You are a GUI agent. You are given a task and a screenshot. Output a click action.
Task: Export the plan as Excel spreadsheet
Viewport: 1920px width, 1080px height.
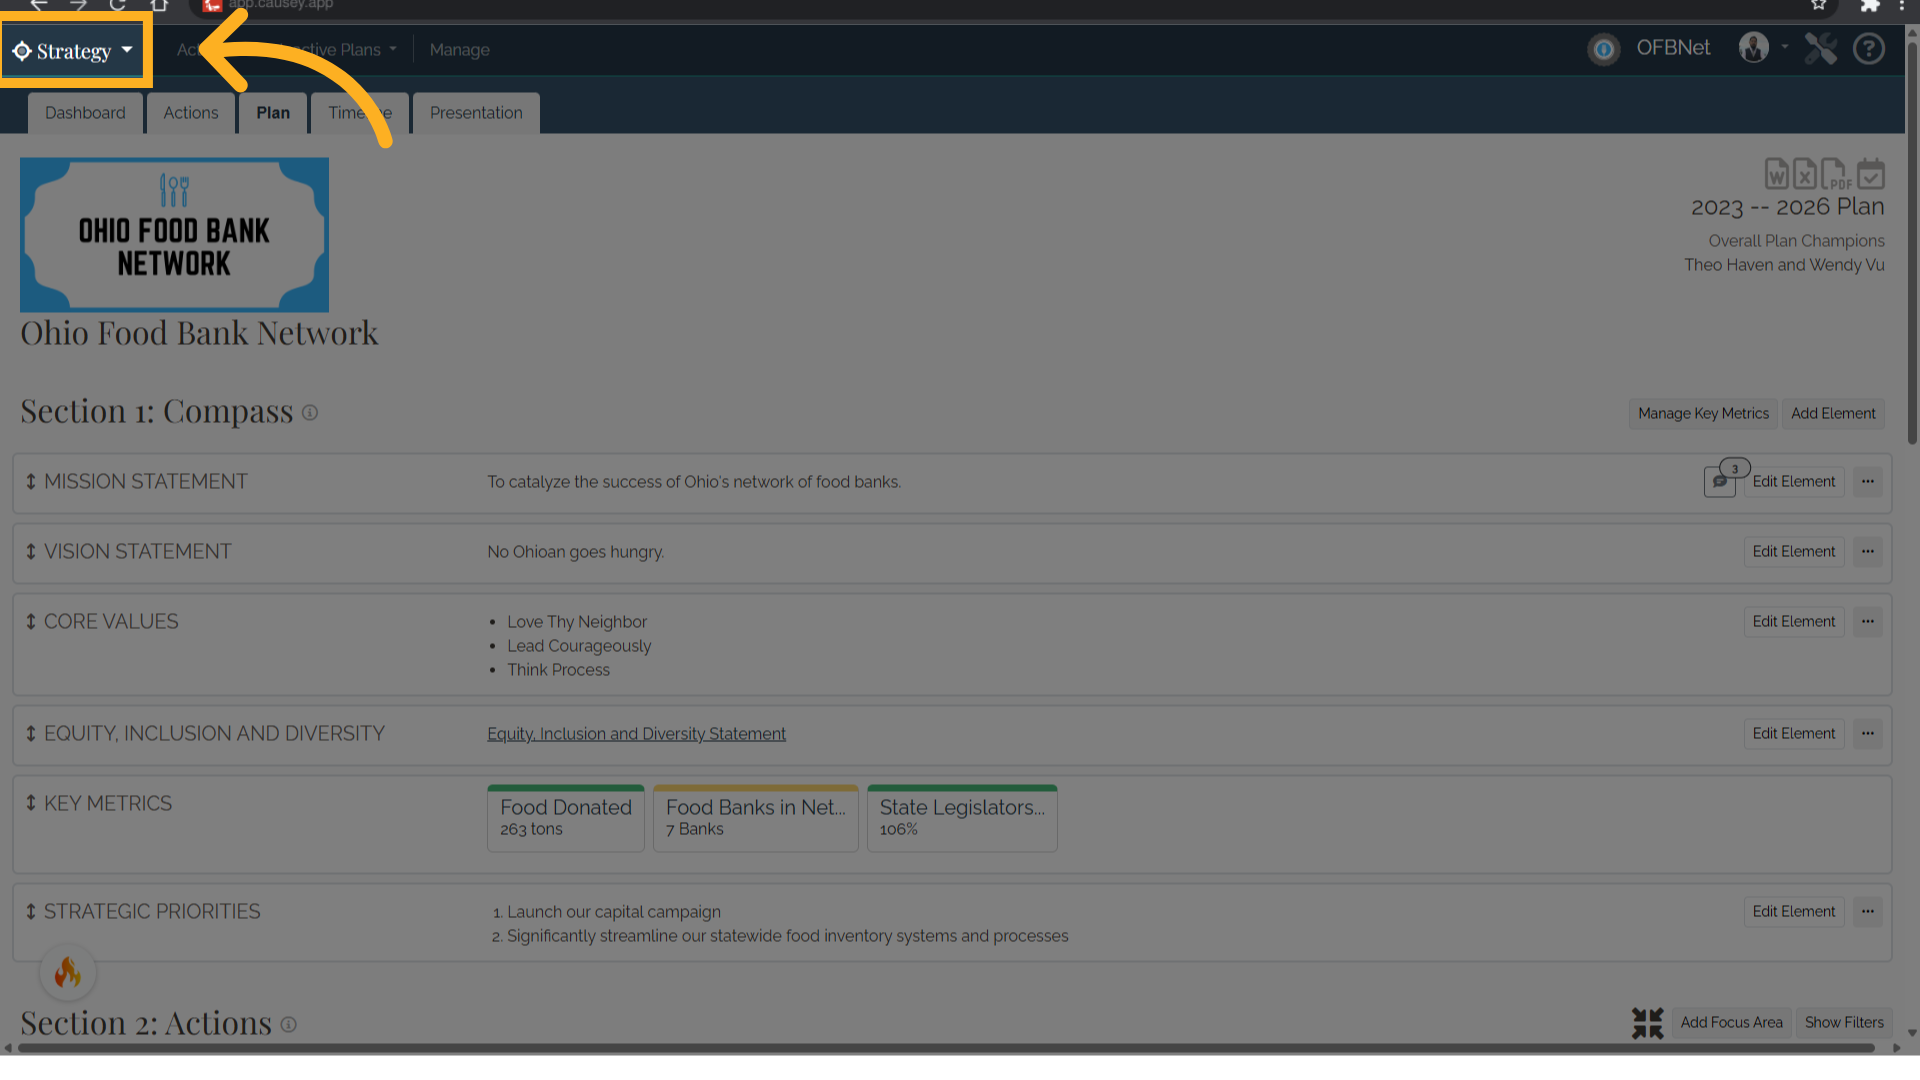pos(1804,174)
